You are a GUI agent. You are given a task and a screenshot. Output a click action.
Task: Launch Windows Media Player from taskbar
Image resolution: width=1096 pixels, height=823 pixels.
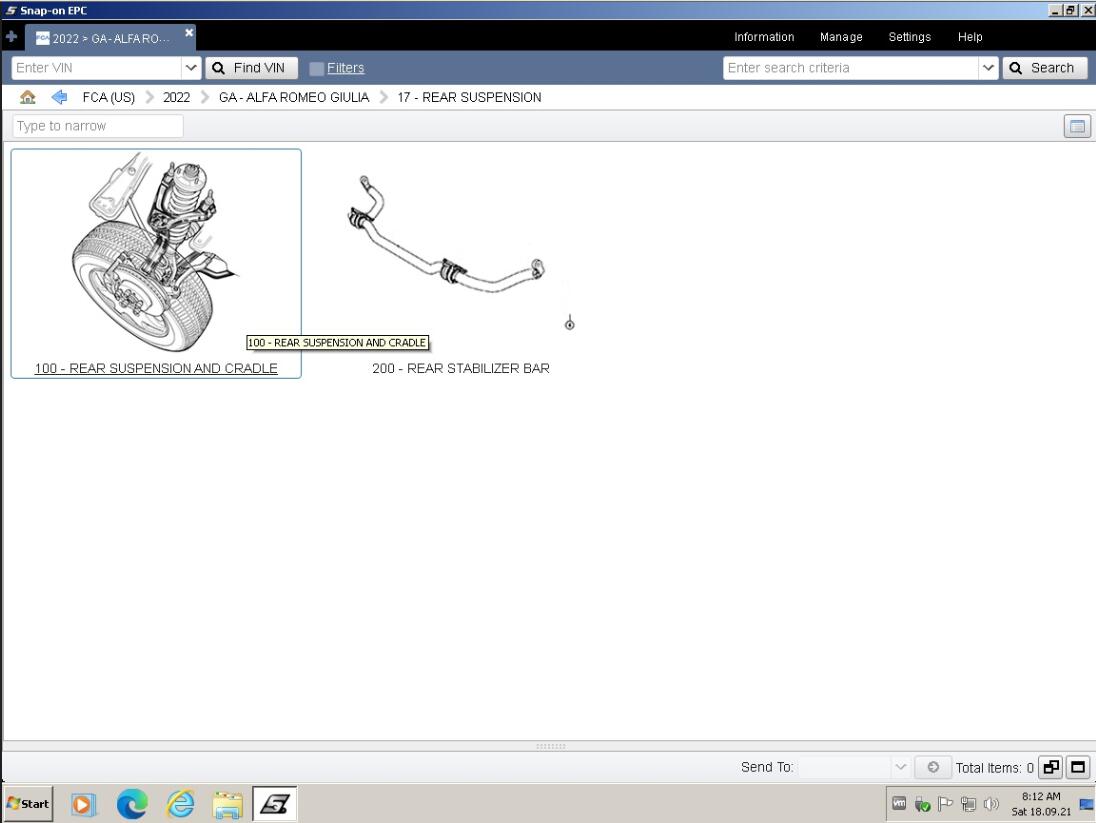point(82,805)
